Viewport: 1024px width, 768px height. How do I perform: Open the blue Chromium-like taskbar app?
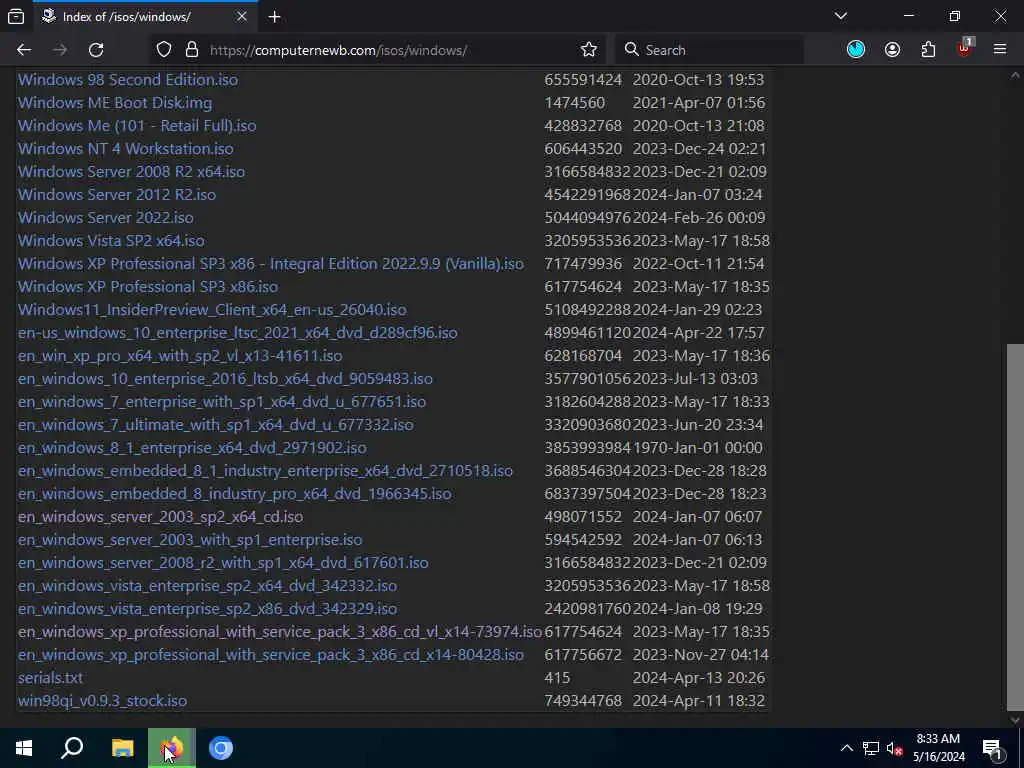click(221, 748)
